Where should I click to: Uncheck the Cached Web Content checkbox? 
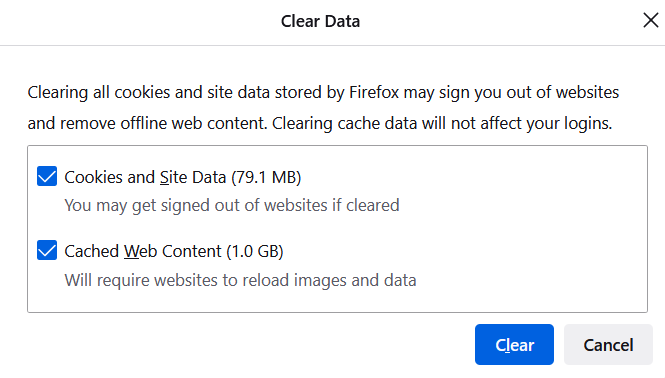point(47,250)
